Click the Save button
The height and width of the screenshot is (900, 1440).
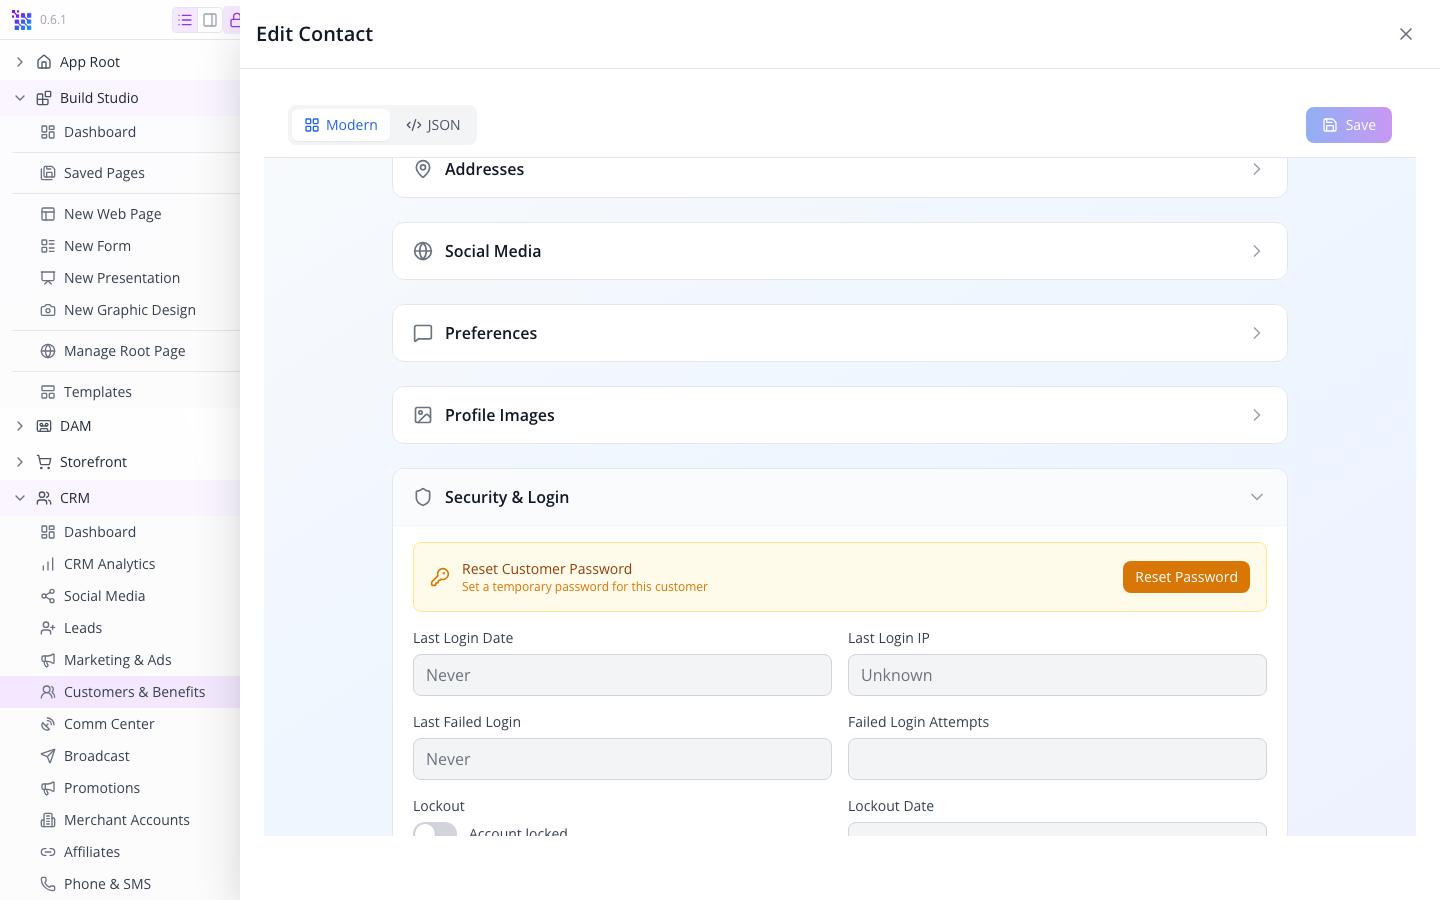pos(1349,125)
